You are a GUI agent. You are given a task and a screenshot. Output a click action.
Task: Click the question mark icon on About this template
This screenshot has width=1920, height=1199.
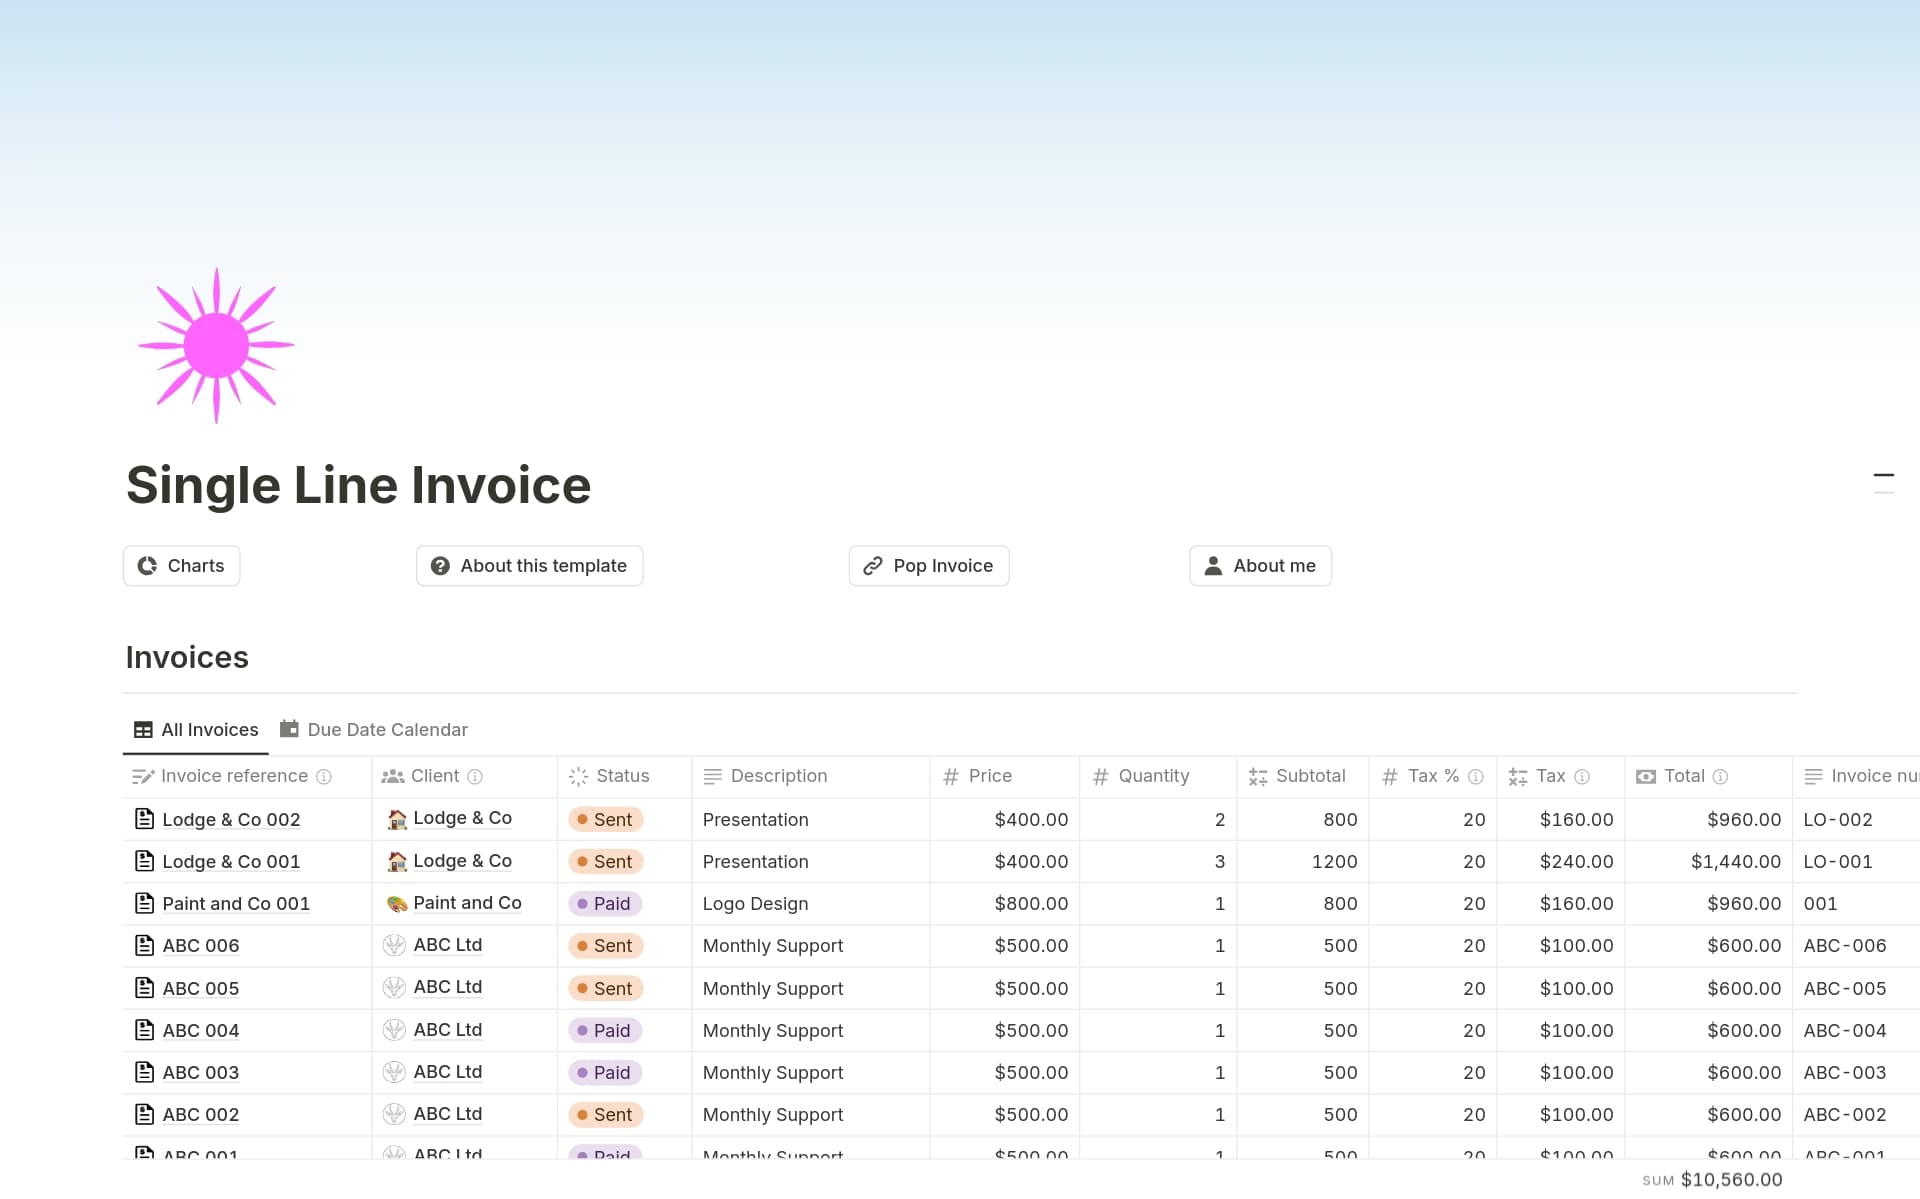click(x=440, y=565)
